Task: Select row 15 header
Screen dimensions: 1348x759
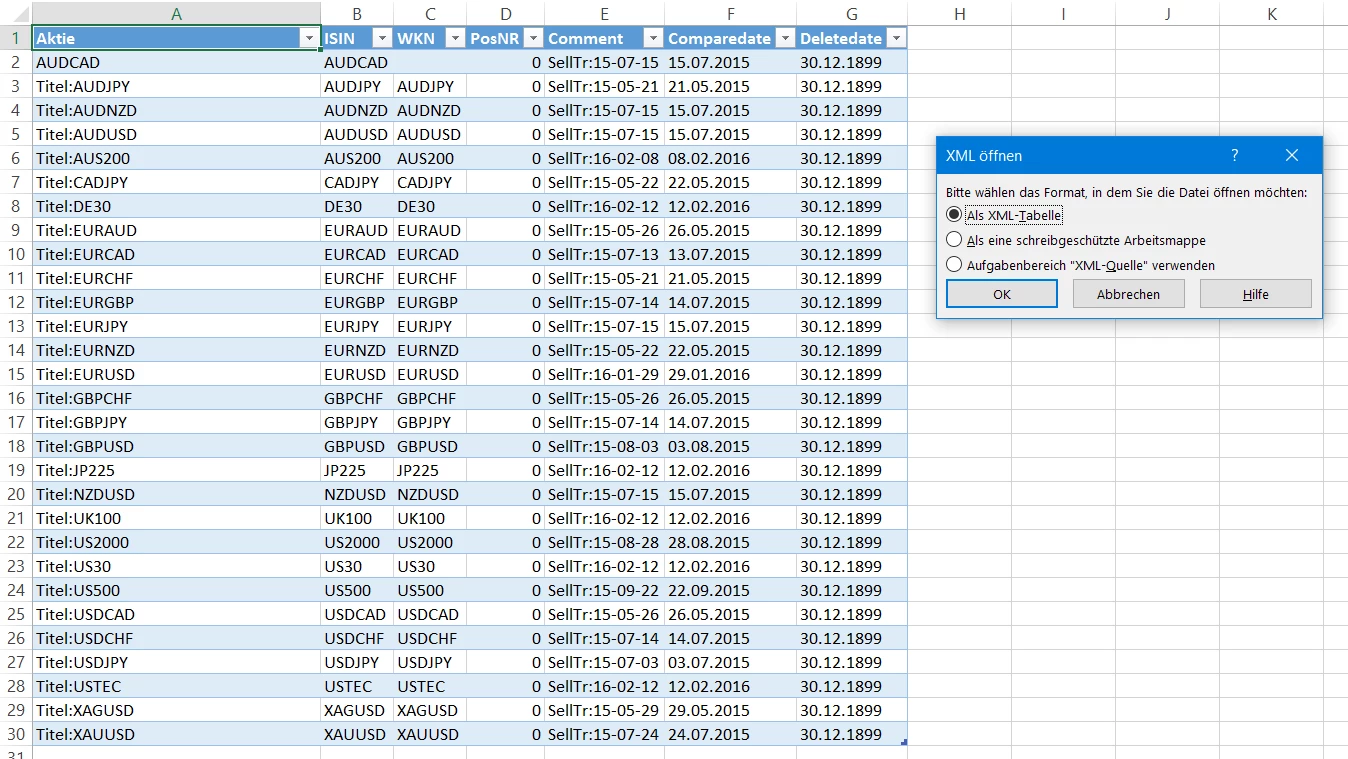Action: (x=16, y=374)
